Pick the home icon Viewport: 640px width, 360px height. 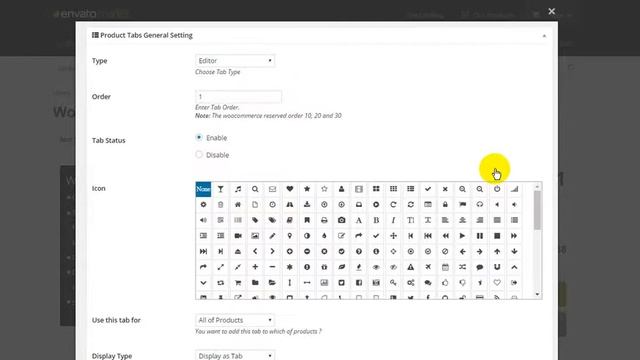click(x=238, y=204)
